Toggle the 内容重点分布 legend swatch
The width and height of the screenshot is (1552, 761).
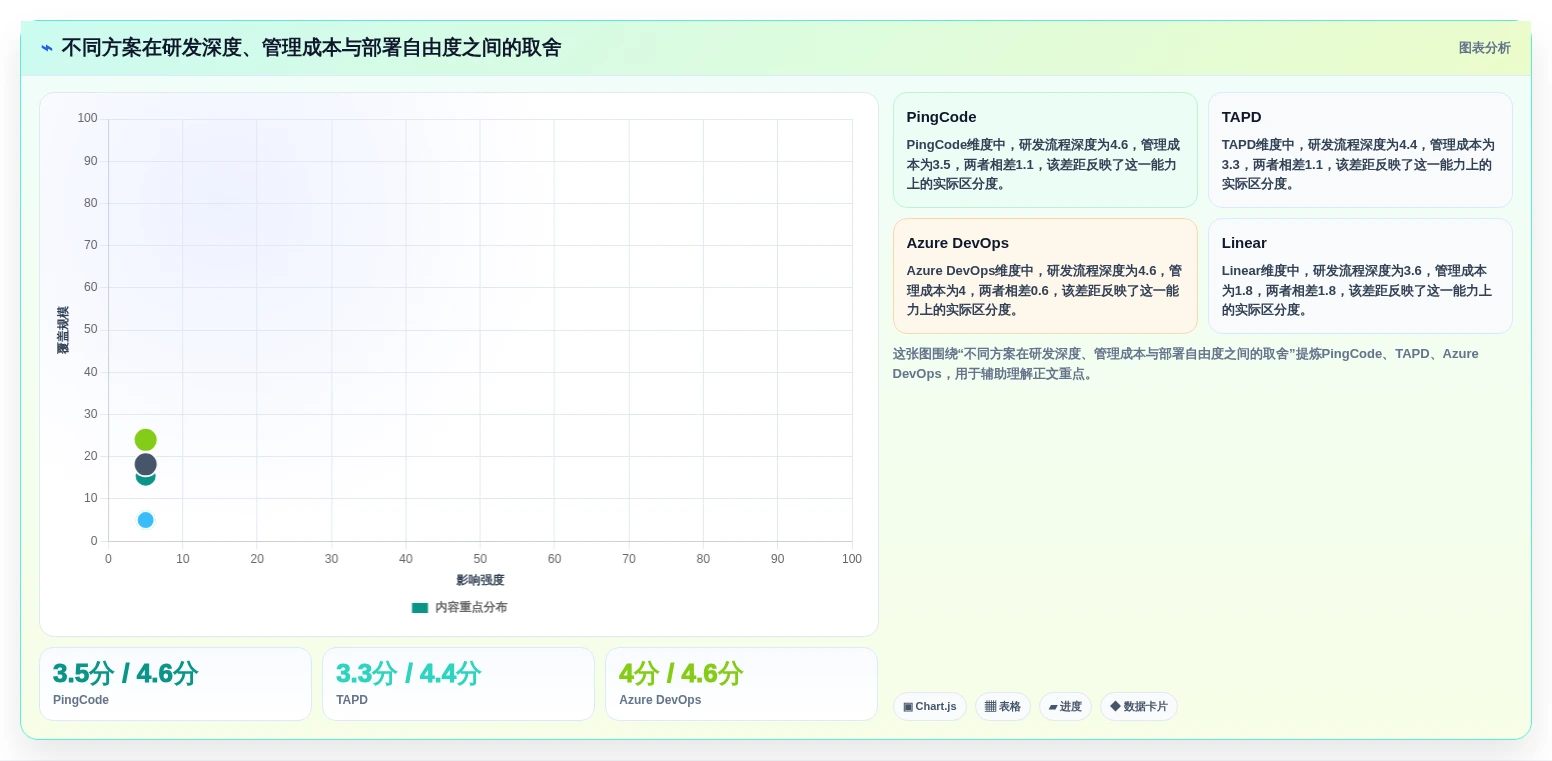click(x=420, y=608)
